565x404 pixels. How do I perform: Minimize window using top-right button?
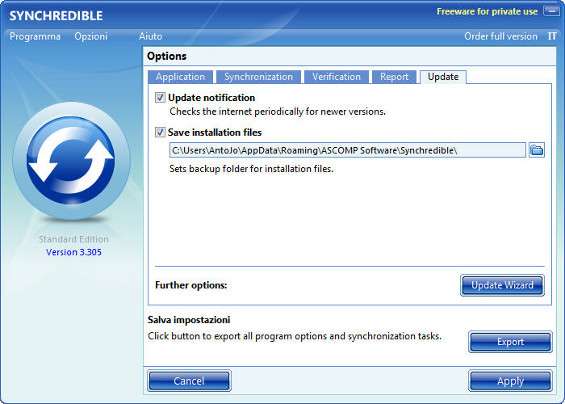coord(552,11)
